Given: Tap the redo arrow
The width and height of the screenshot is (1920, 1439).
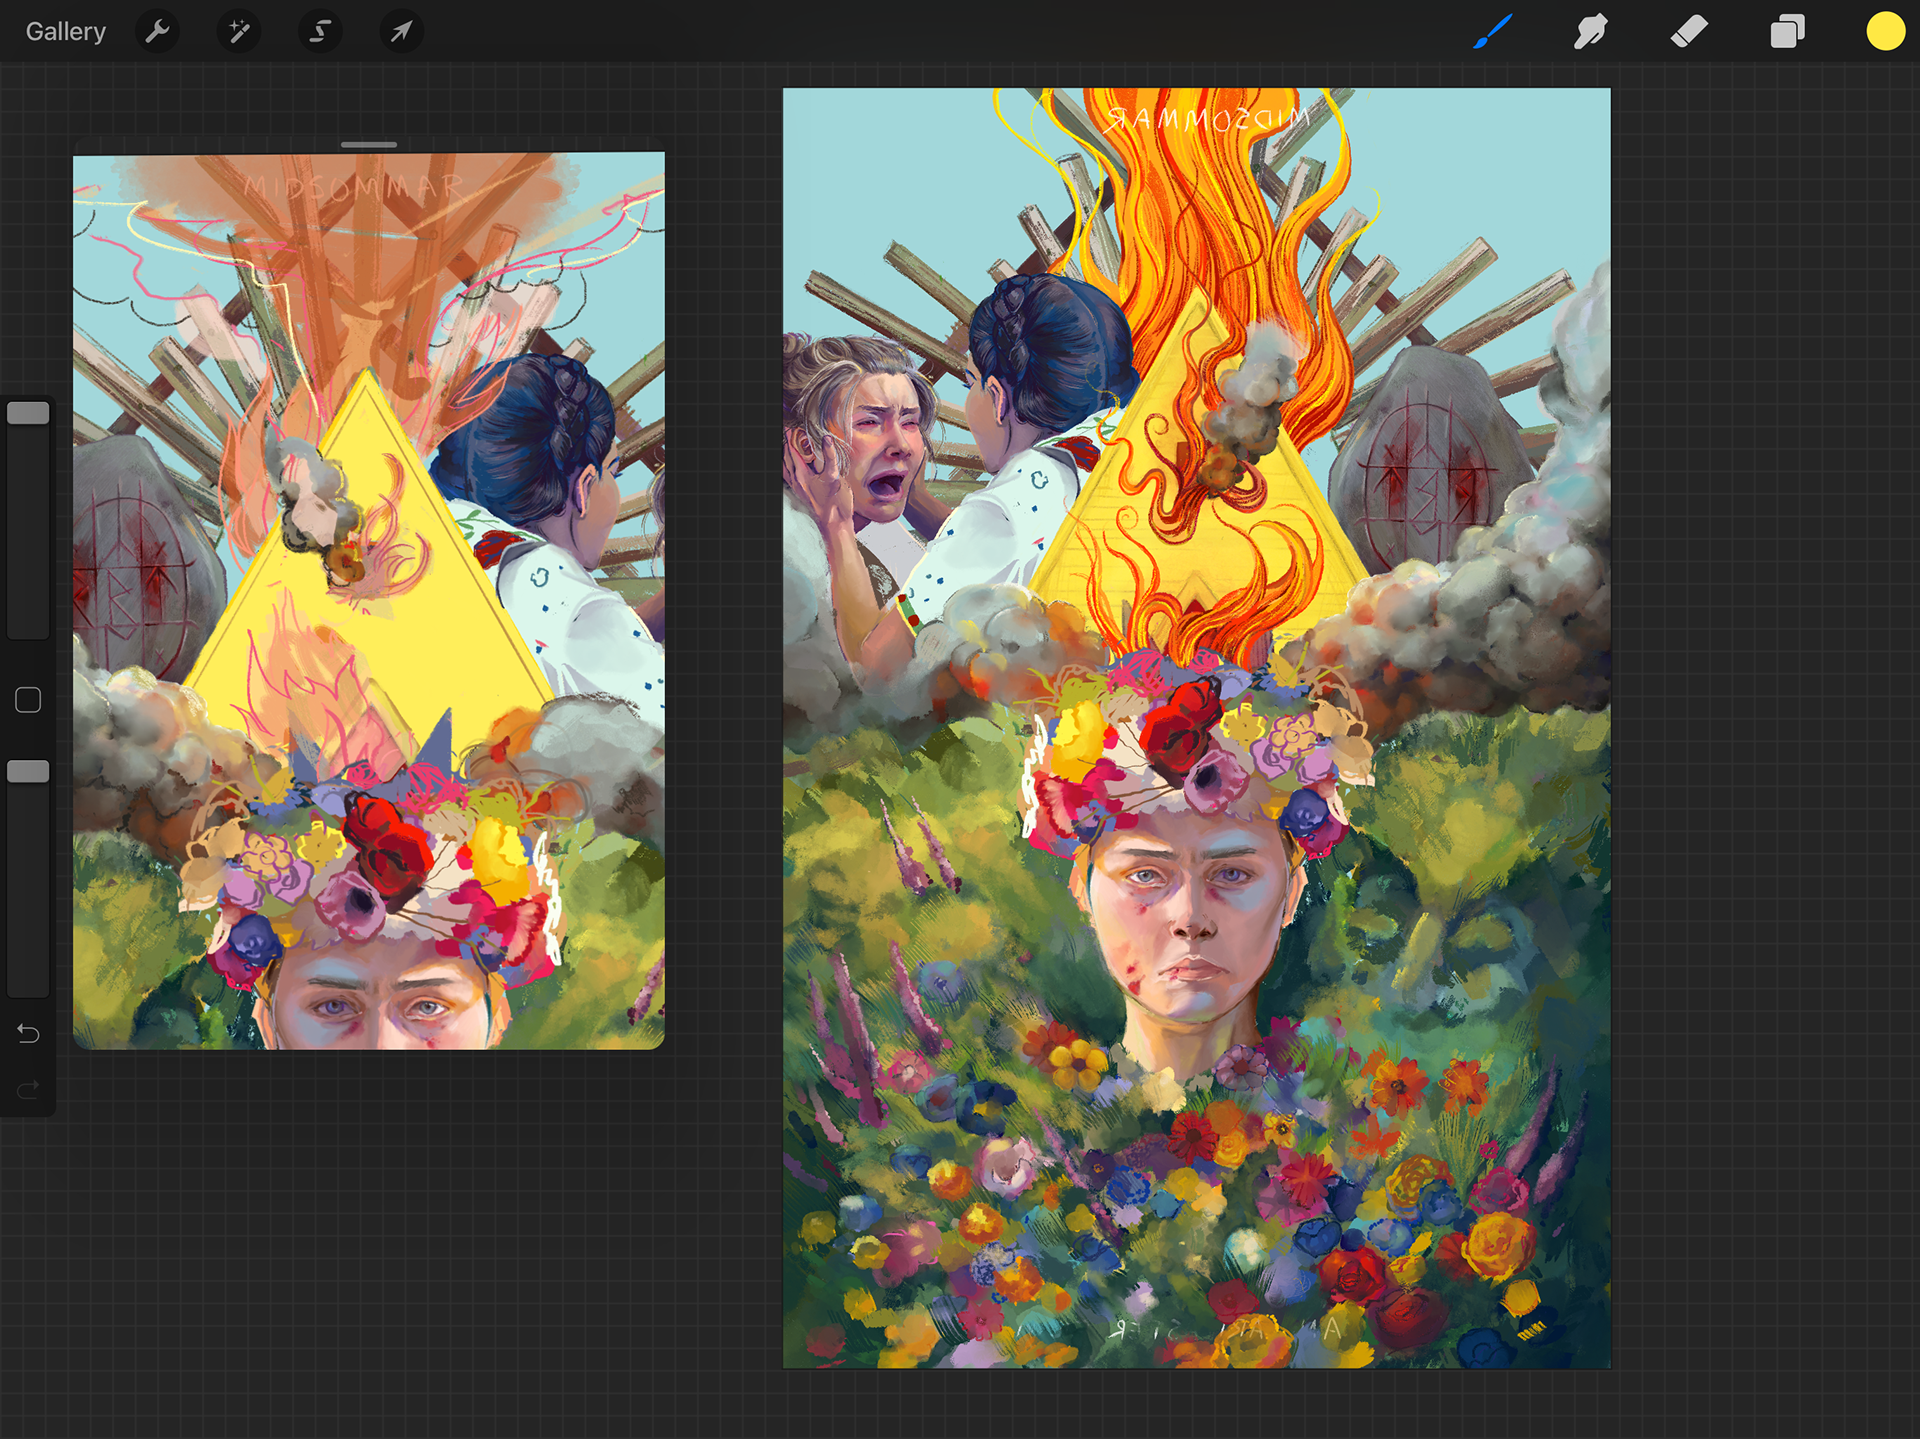Looking at the screenshot, I should pyautogui.click(x=28, y=1088).
